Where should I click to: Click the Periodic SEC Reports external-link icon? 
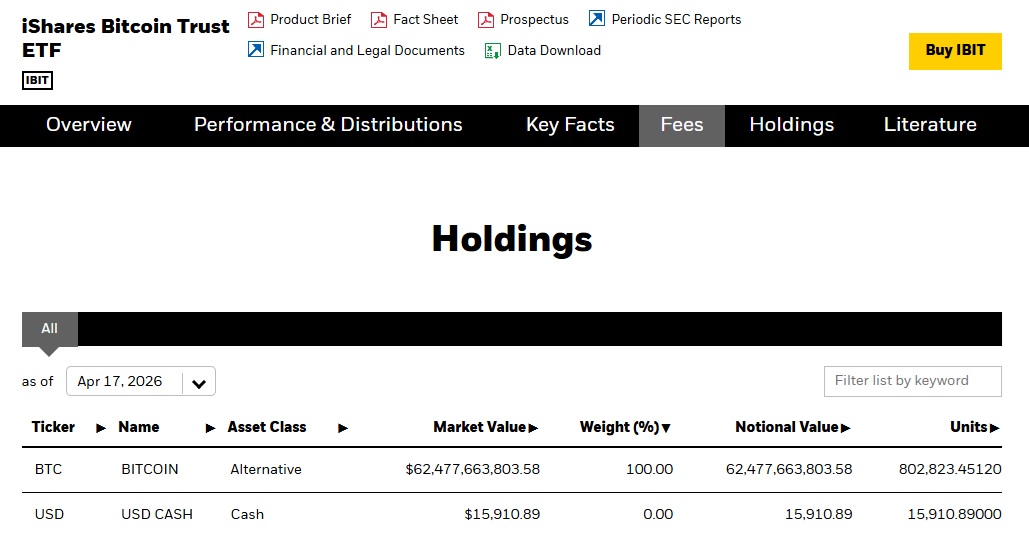[x=597, y=19]
